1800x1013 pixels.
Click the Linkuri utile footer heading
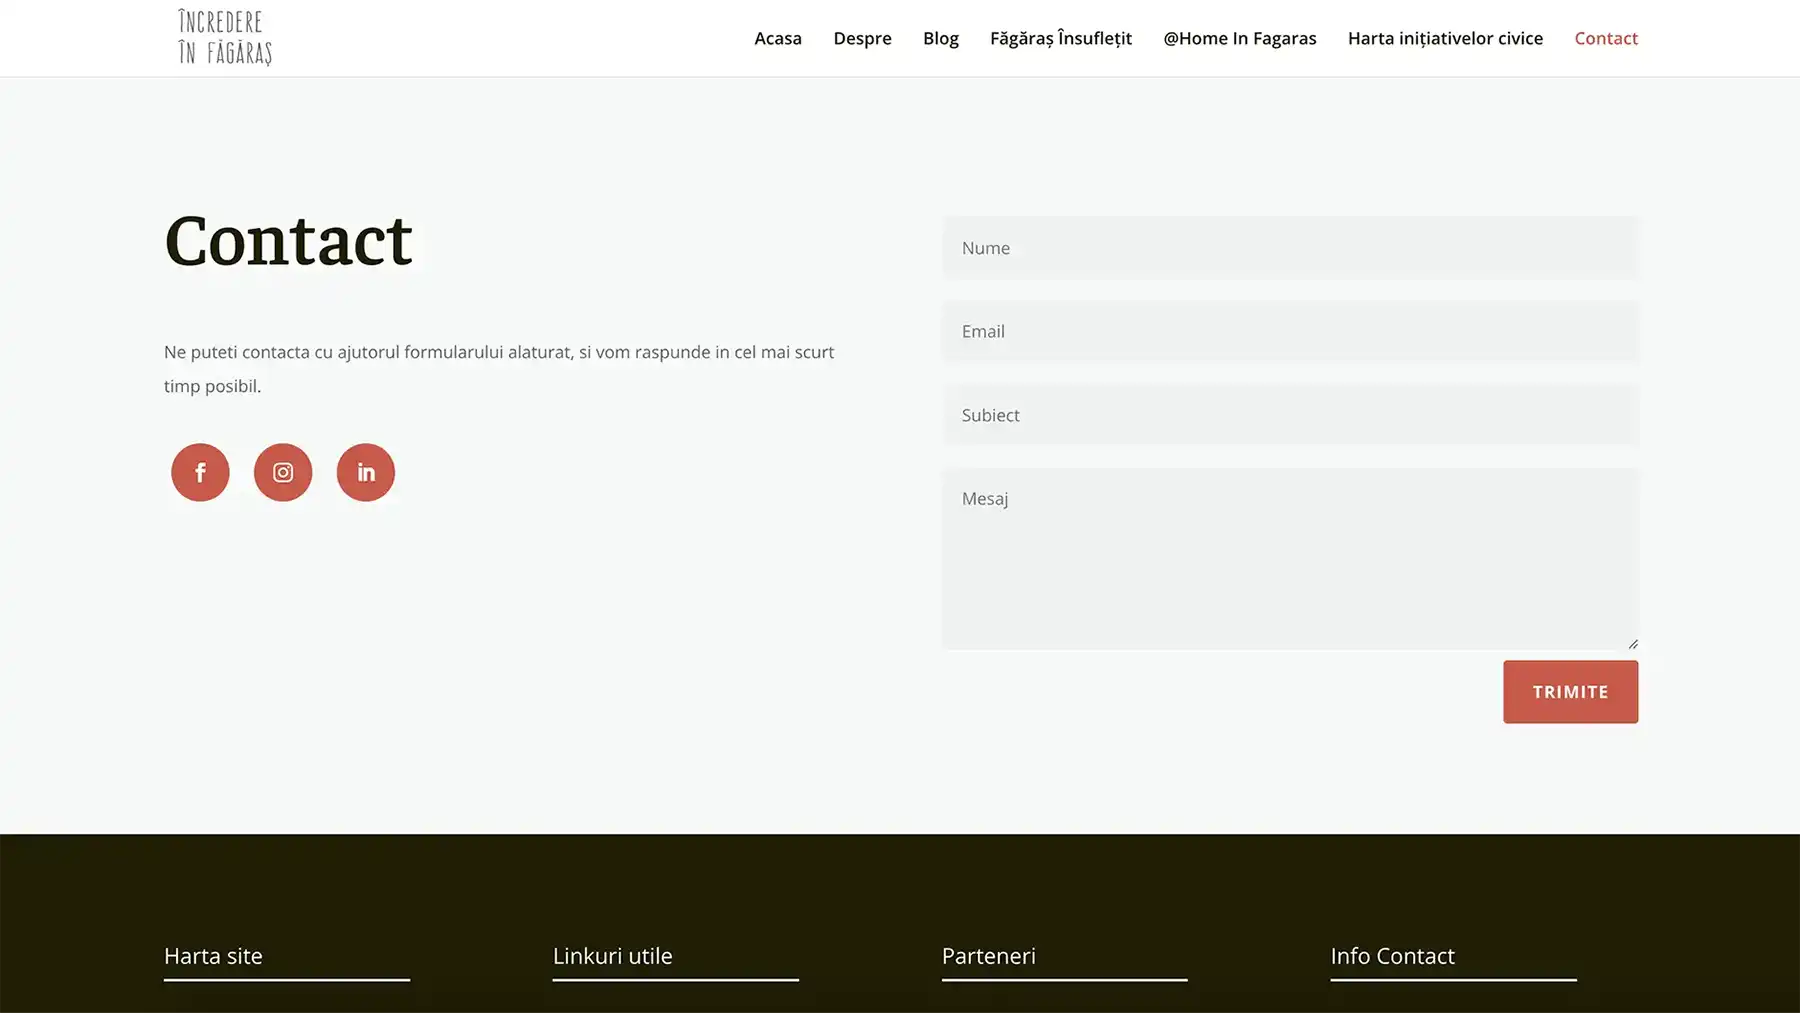tap(612, 956)
